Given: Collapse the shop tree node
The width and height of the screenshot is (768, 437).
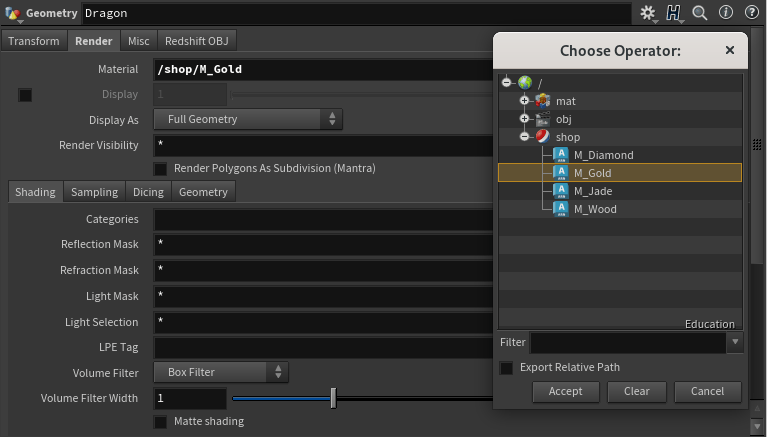Looking at the screenshot, I should click(x=524, y=137).
